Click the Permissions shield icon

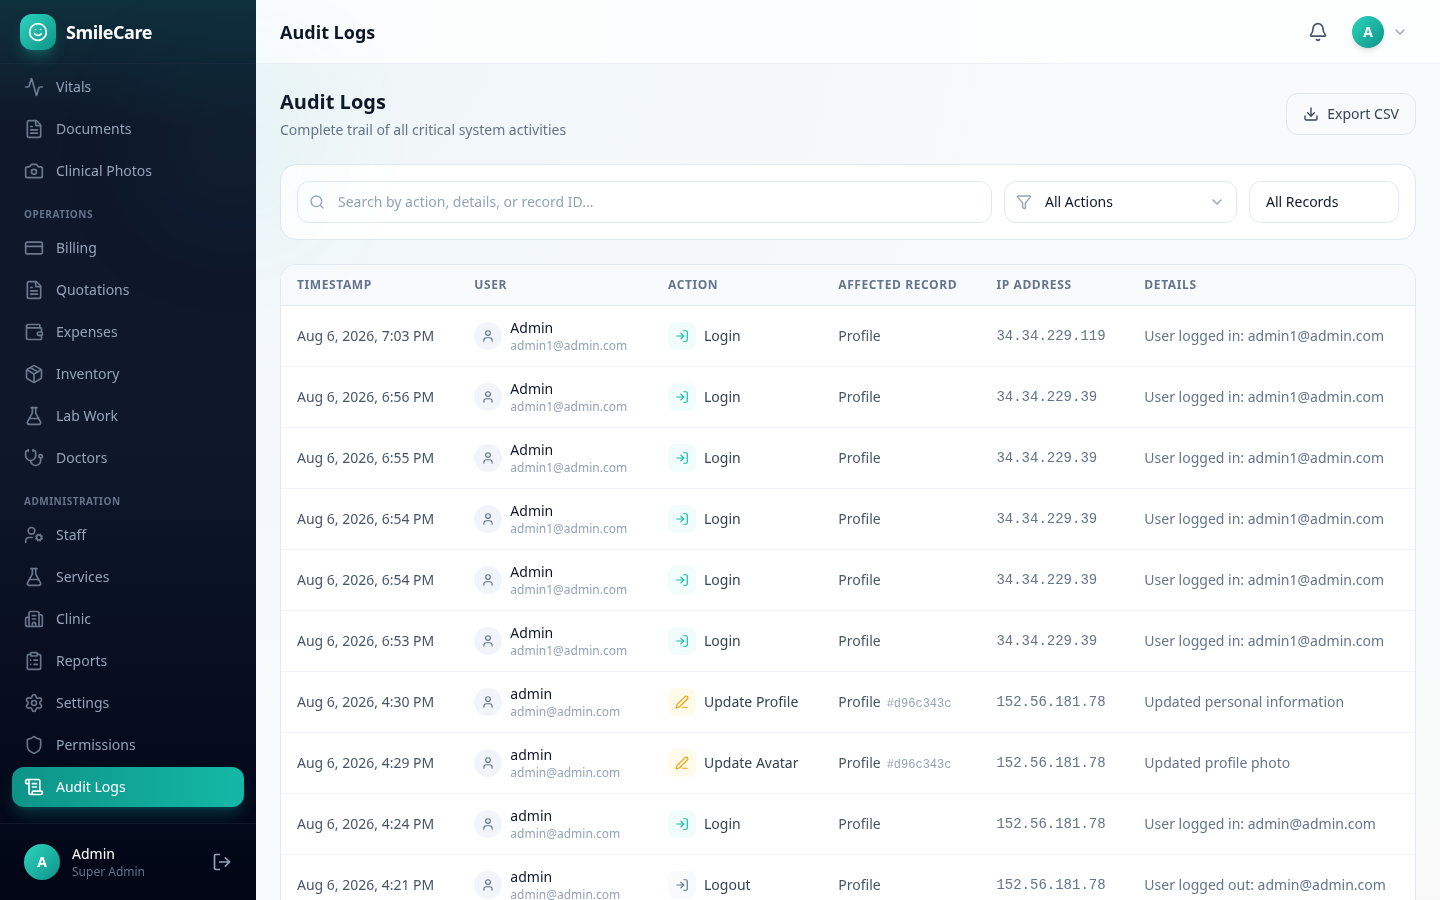coord(34,745)
